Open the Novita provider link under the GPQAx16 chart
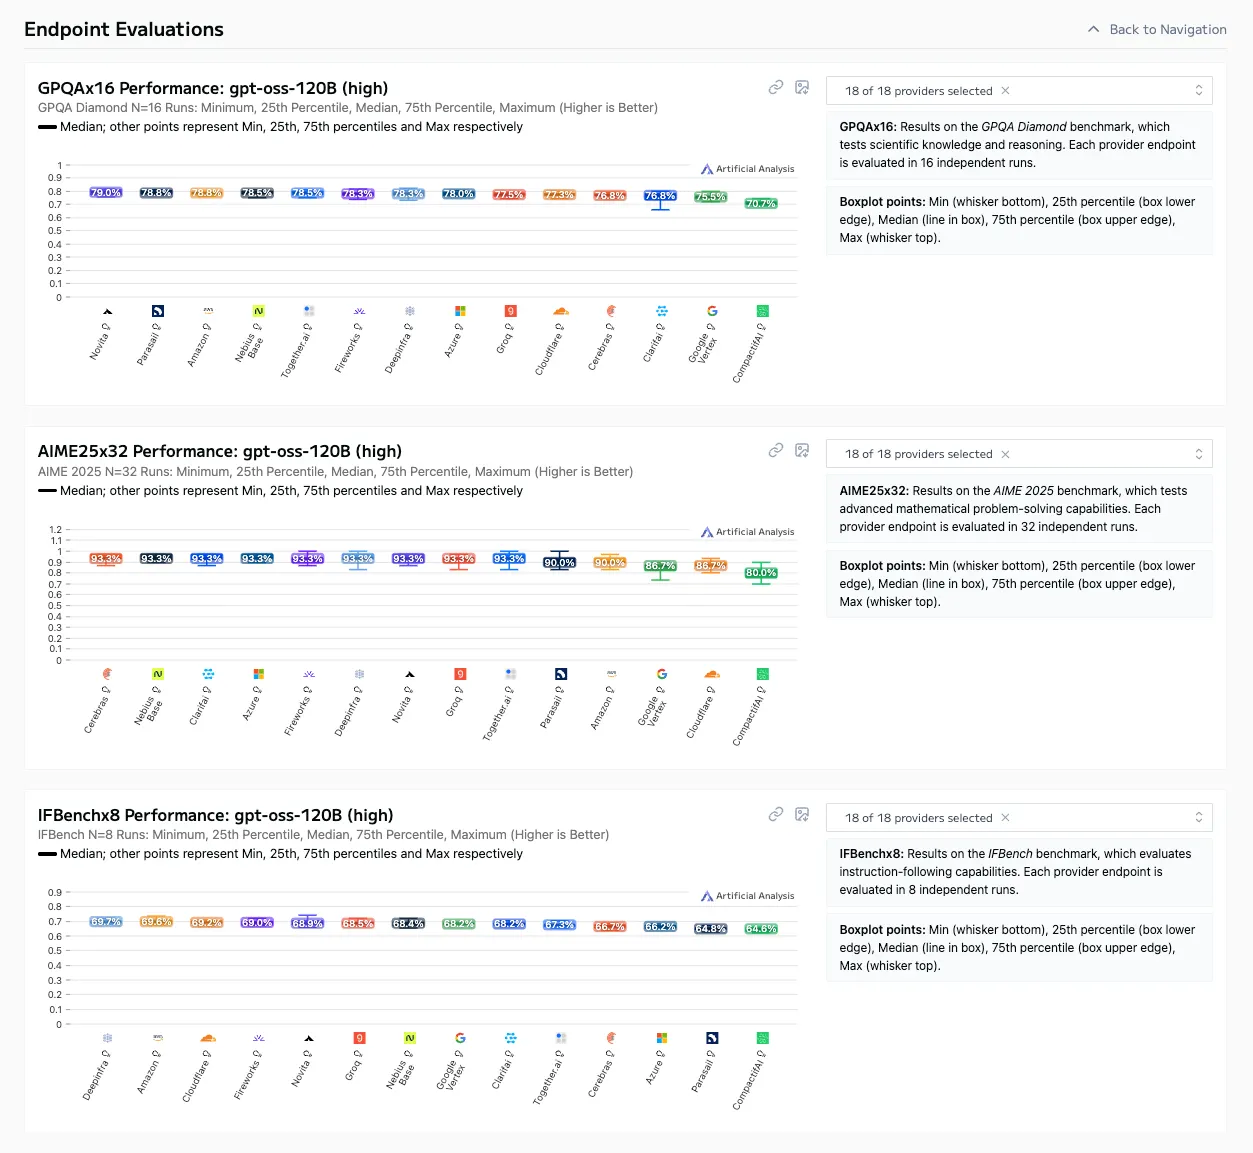Viewport: 1253px width, 1153px height. click(100, 341)
